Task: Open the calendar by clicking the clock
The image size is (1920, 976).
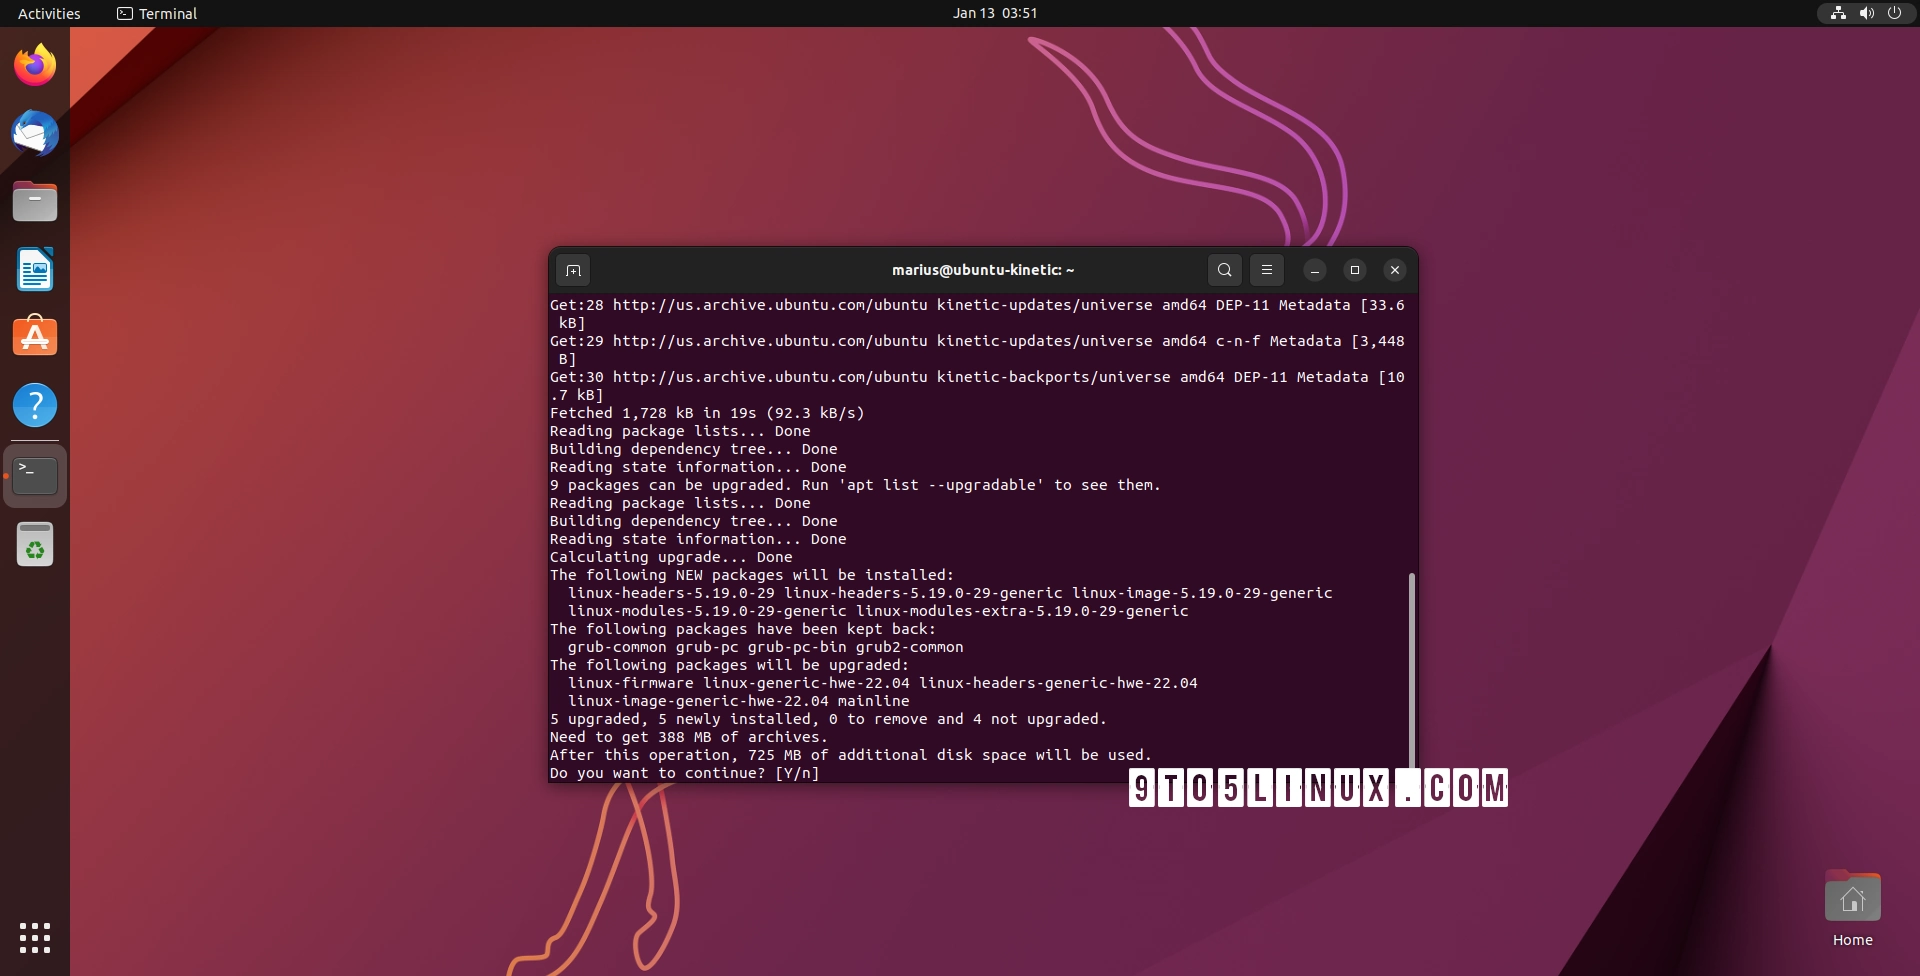Action: tap(995, 13)
